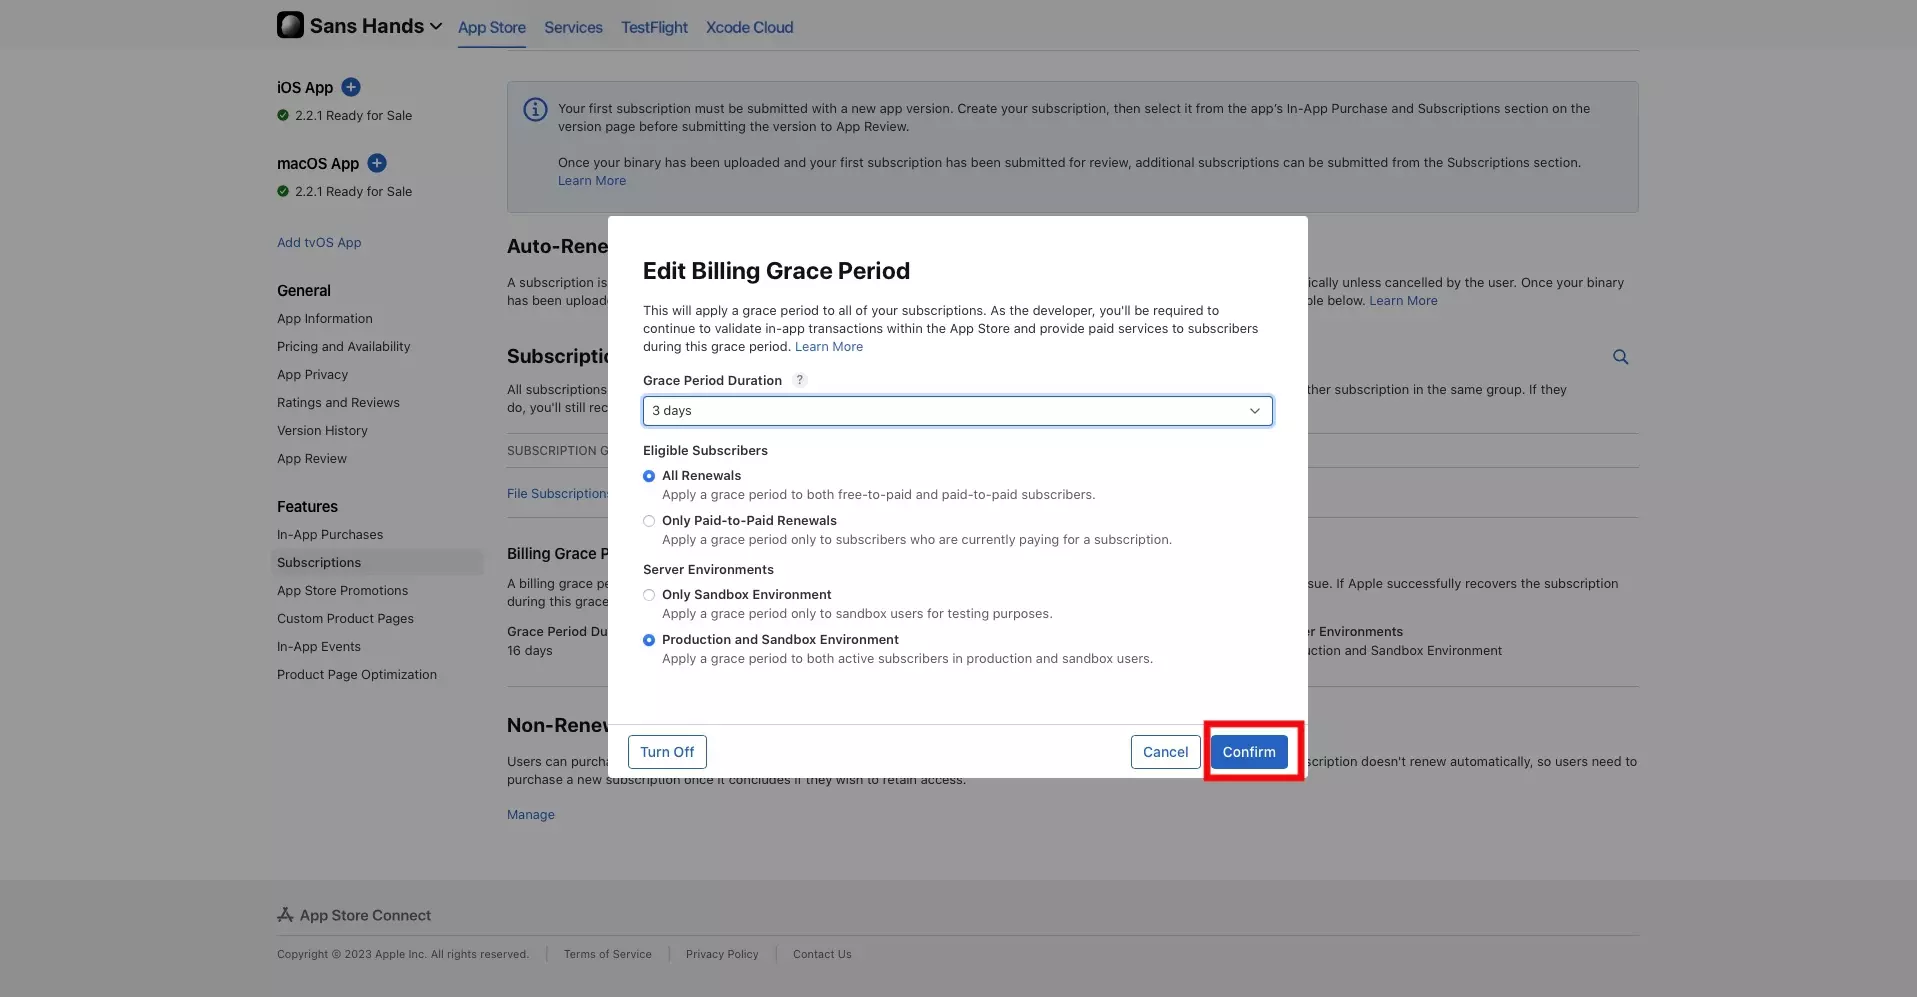The width and height of the screenshot is (1917, 997).
Task: Select Only Sandbox Environment radio button
Action: tap(649, 595)
